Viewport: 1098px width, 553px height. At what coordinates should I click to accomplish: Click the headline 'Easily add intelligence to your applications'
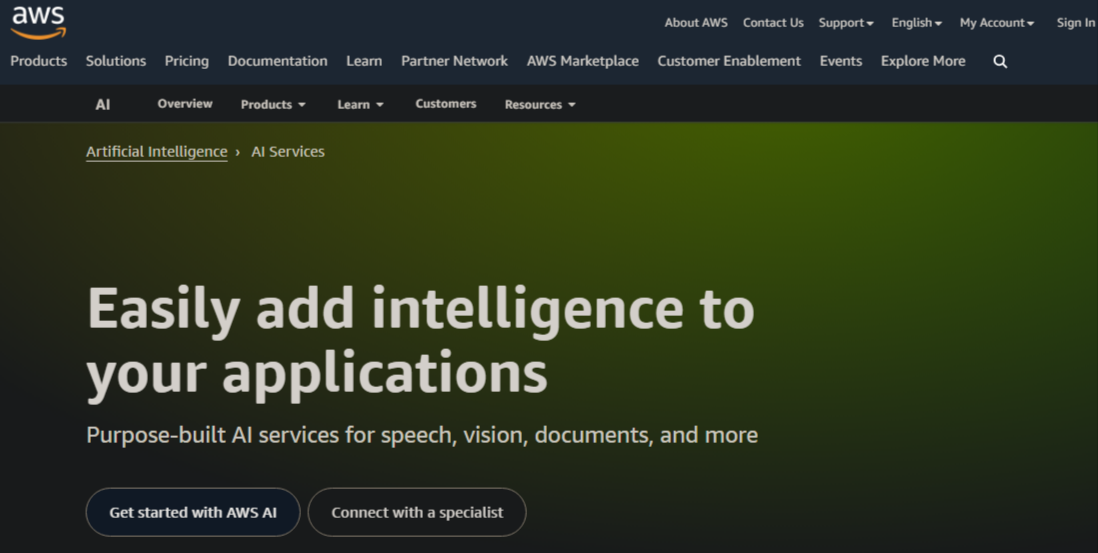pos(420,343)
